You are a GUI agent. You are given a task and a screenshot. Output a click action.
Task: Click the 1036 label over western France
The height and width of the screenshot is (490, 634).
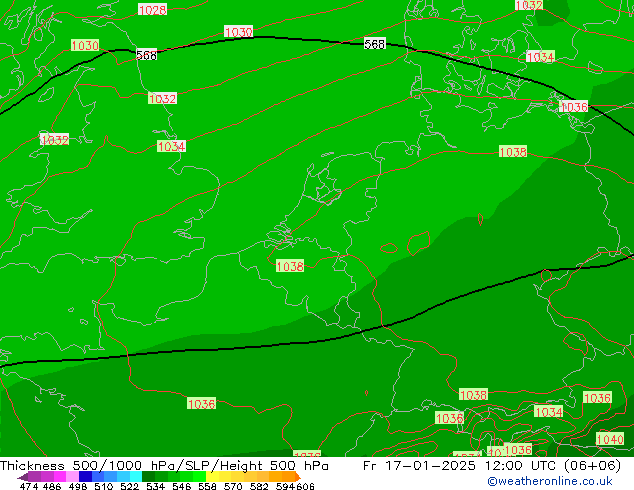(201, 403)
